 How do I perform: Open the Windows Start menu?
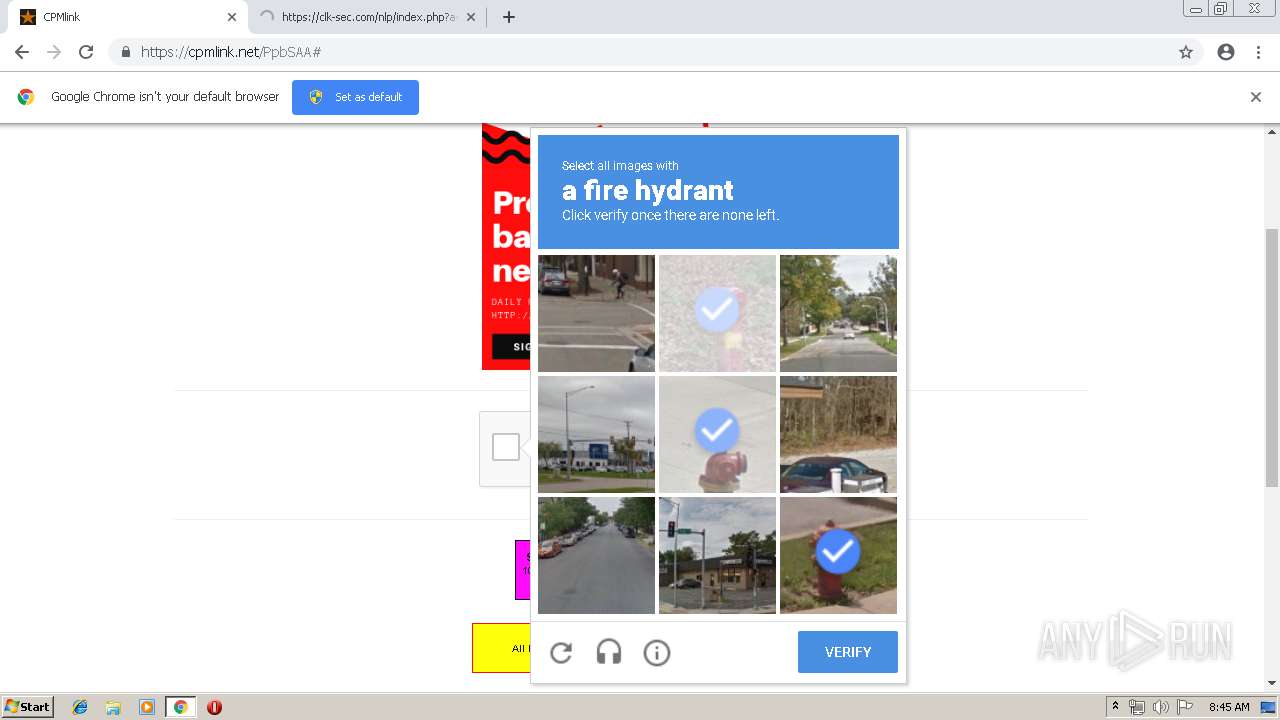pos(27,707)
